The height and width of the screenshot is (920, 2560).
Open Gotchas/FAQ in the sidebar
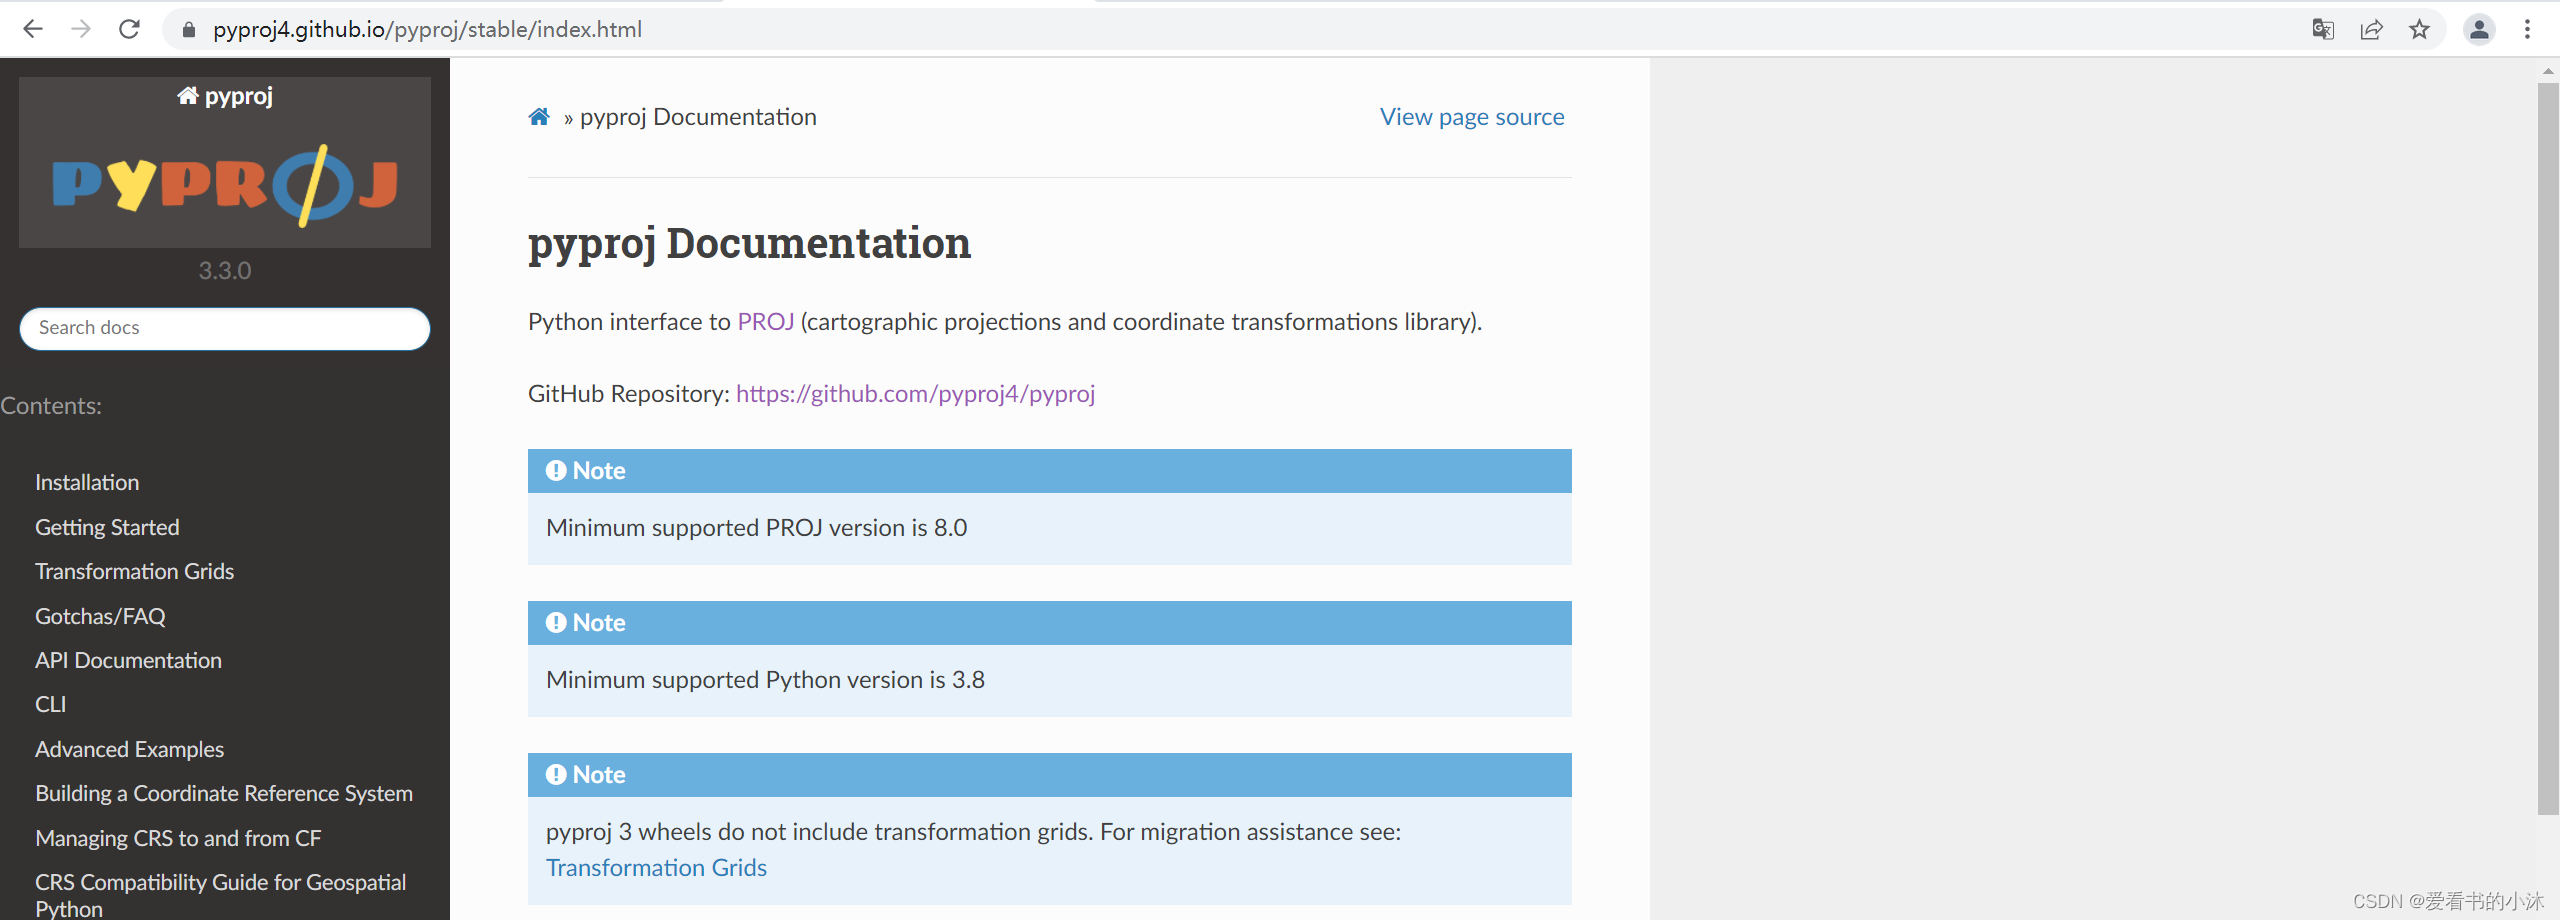click(100, 616)
